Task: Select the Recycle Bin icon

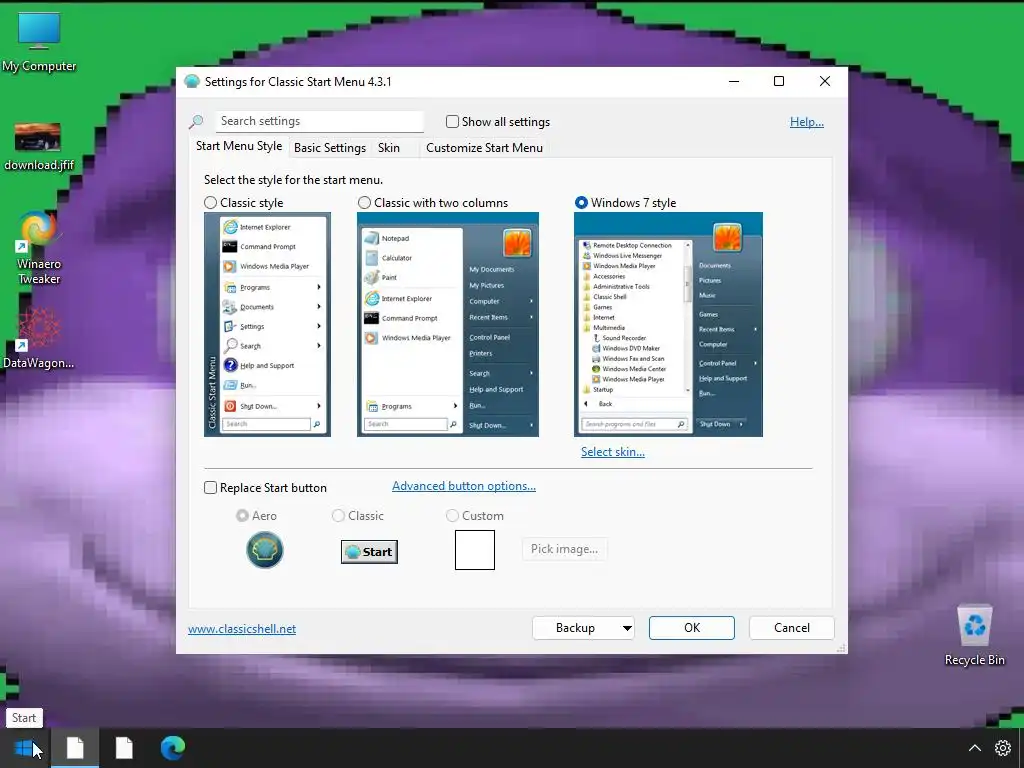Action: (x=974, y=635)
